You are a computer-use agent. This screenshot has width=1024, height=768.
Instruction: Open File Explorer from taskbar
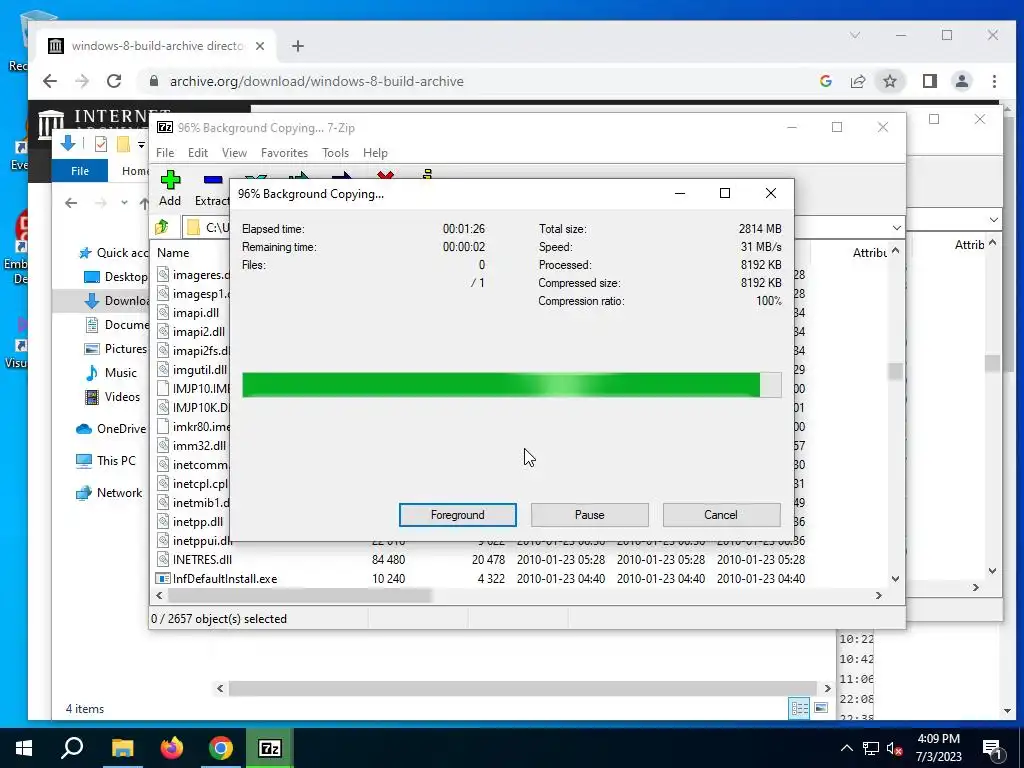click(x=122, y=748)
